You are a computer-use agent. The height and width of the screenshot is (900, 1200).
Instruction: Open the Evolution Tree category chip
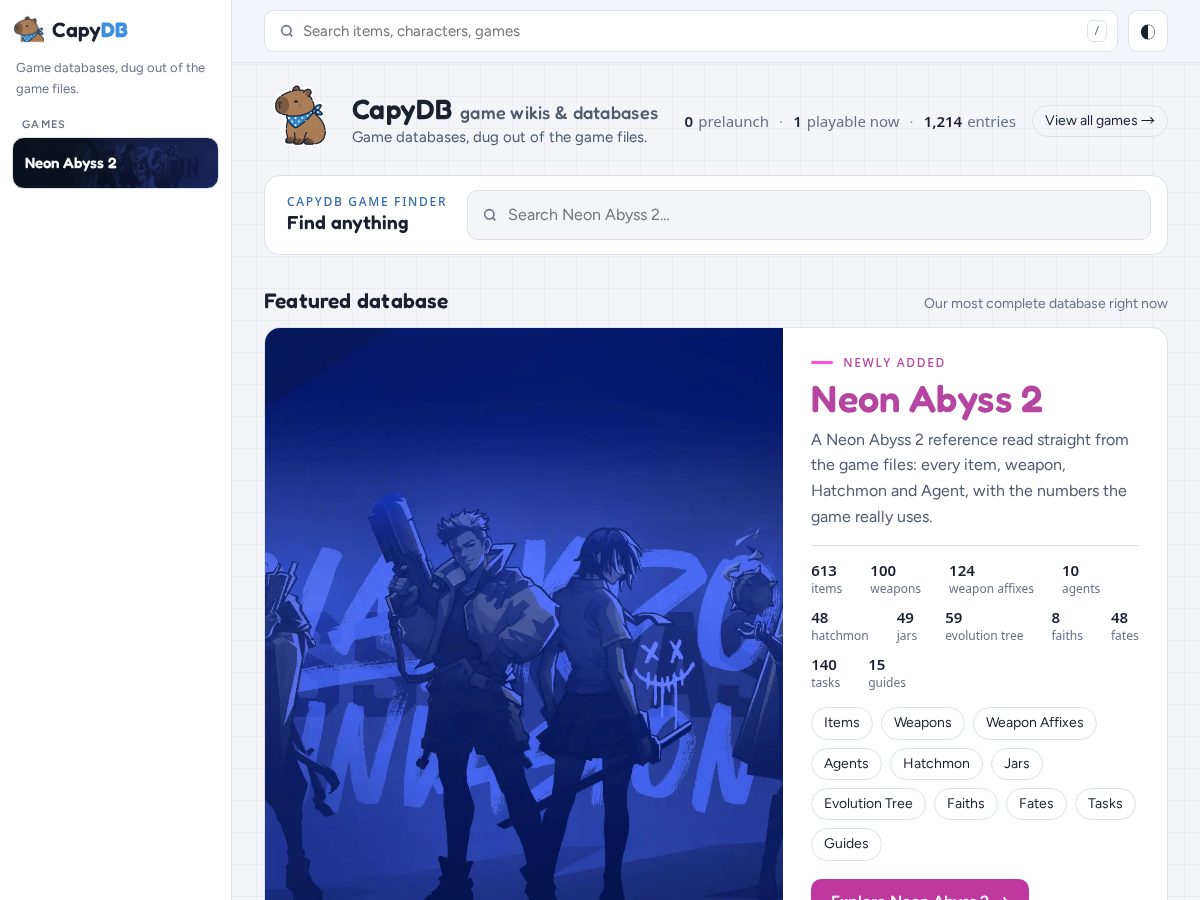pos(868,804)
